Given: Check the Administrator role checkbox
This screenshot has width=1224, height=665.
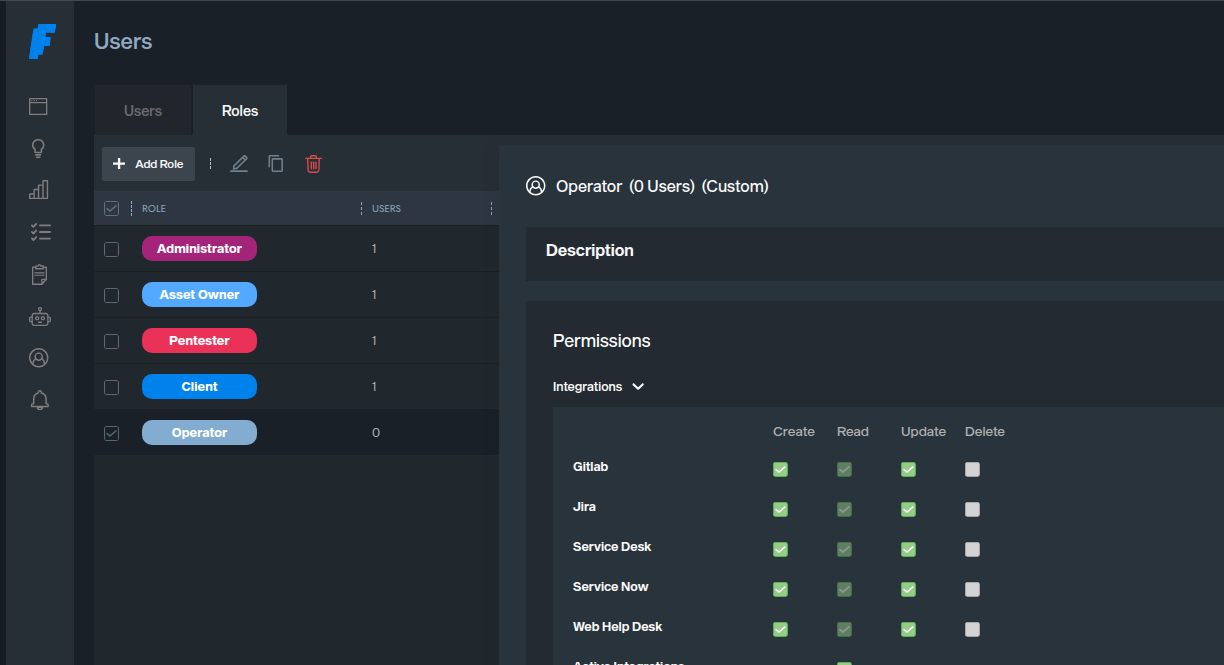Looking at the screenshot, I should 112,249.
